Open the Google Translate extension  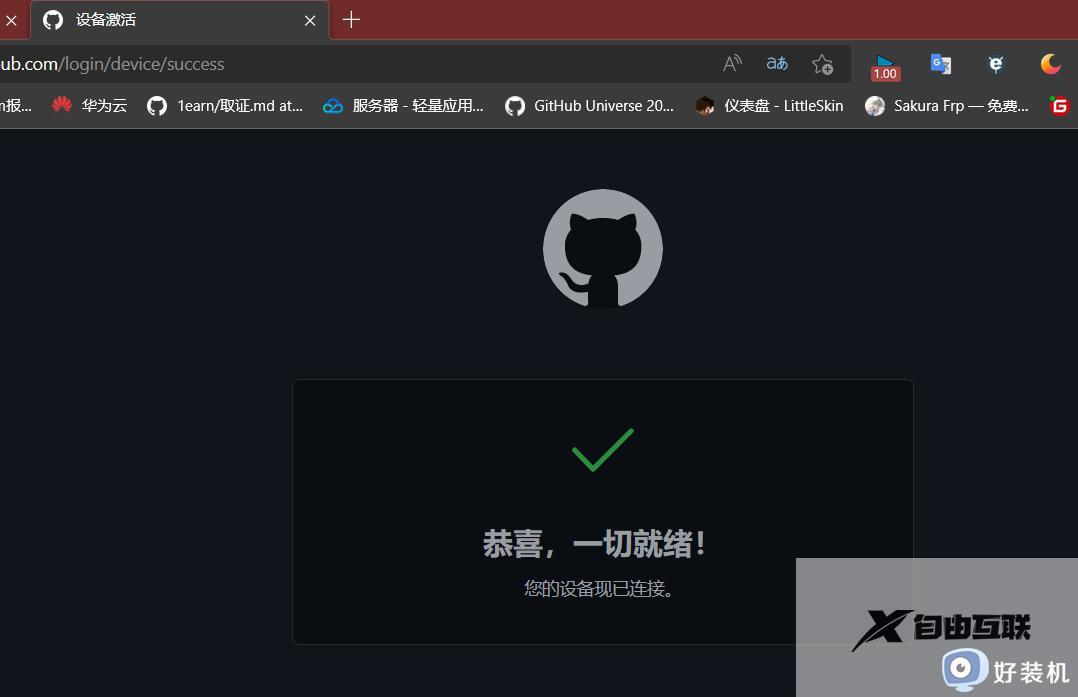coord(940,63)
